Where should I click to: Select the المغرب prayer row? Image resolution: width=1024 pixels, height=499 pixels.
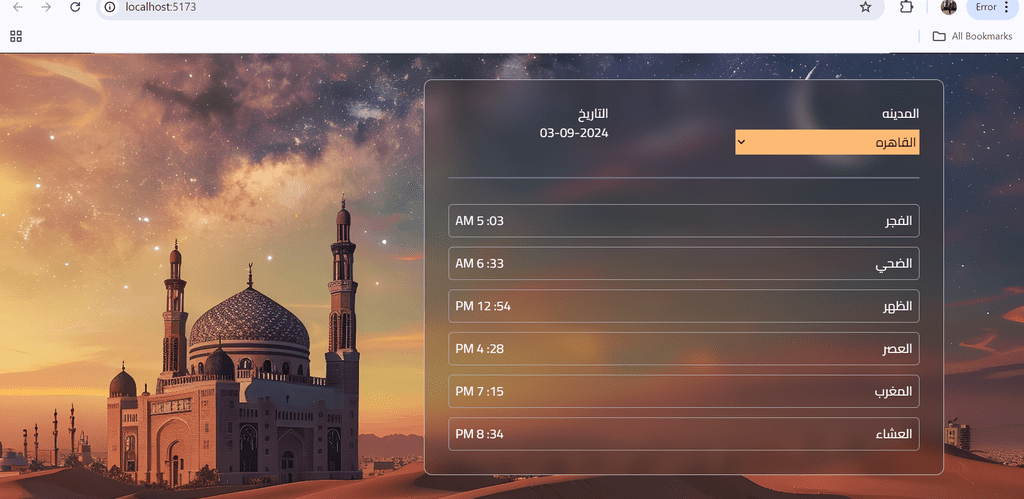[x=684, y=391]
